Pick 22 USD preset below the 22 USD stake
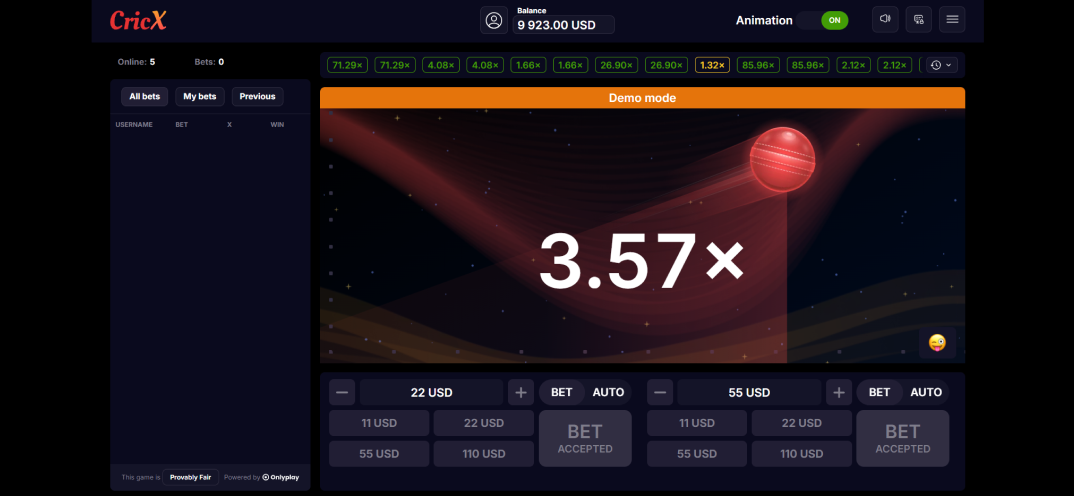The width and height of the screenshot is (1074, 496). coord(484,423)
